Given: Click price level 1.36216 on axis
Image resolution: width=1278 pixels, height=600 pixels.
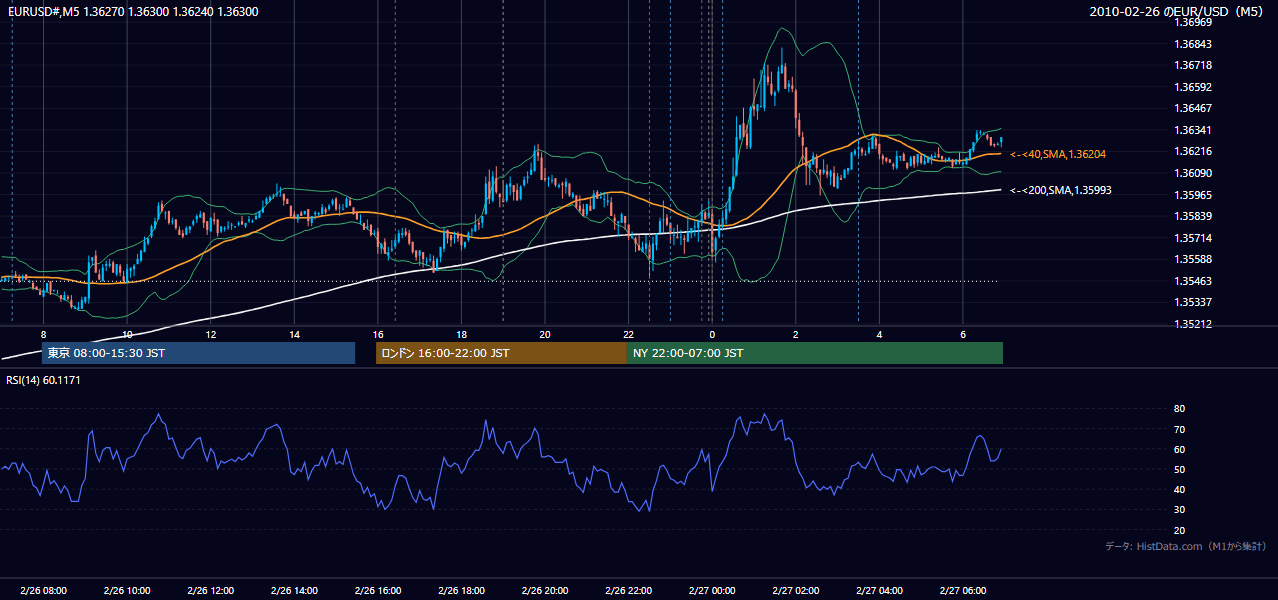Looking at the screenshot, I should (1193, 151).
